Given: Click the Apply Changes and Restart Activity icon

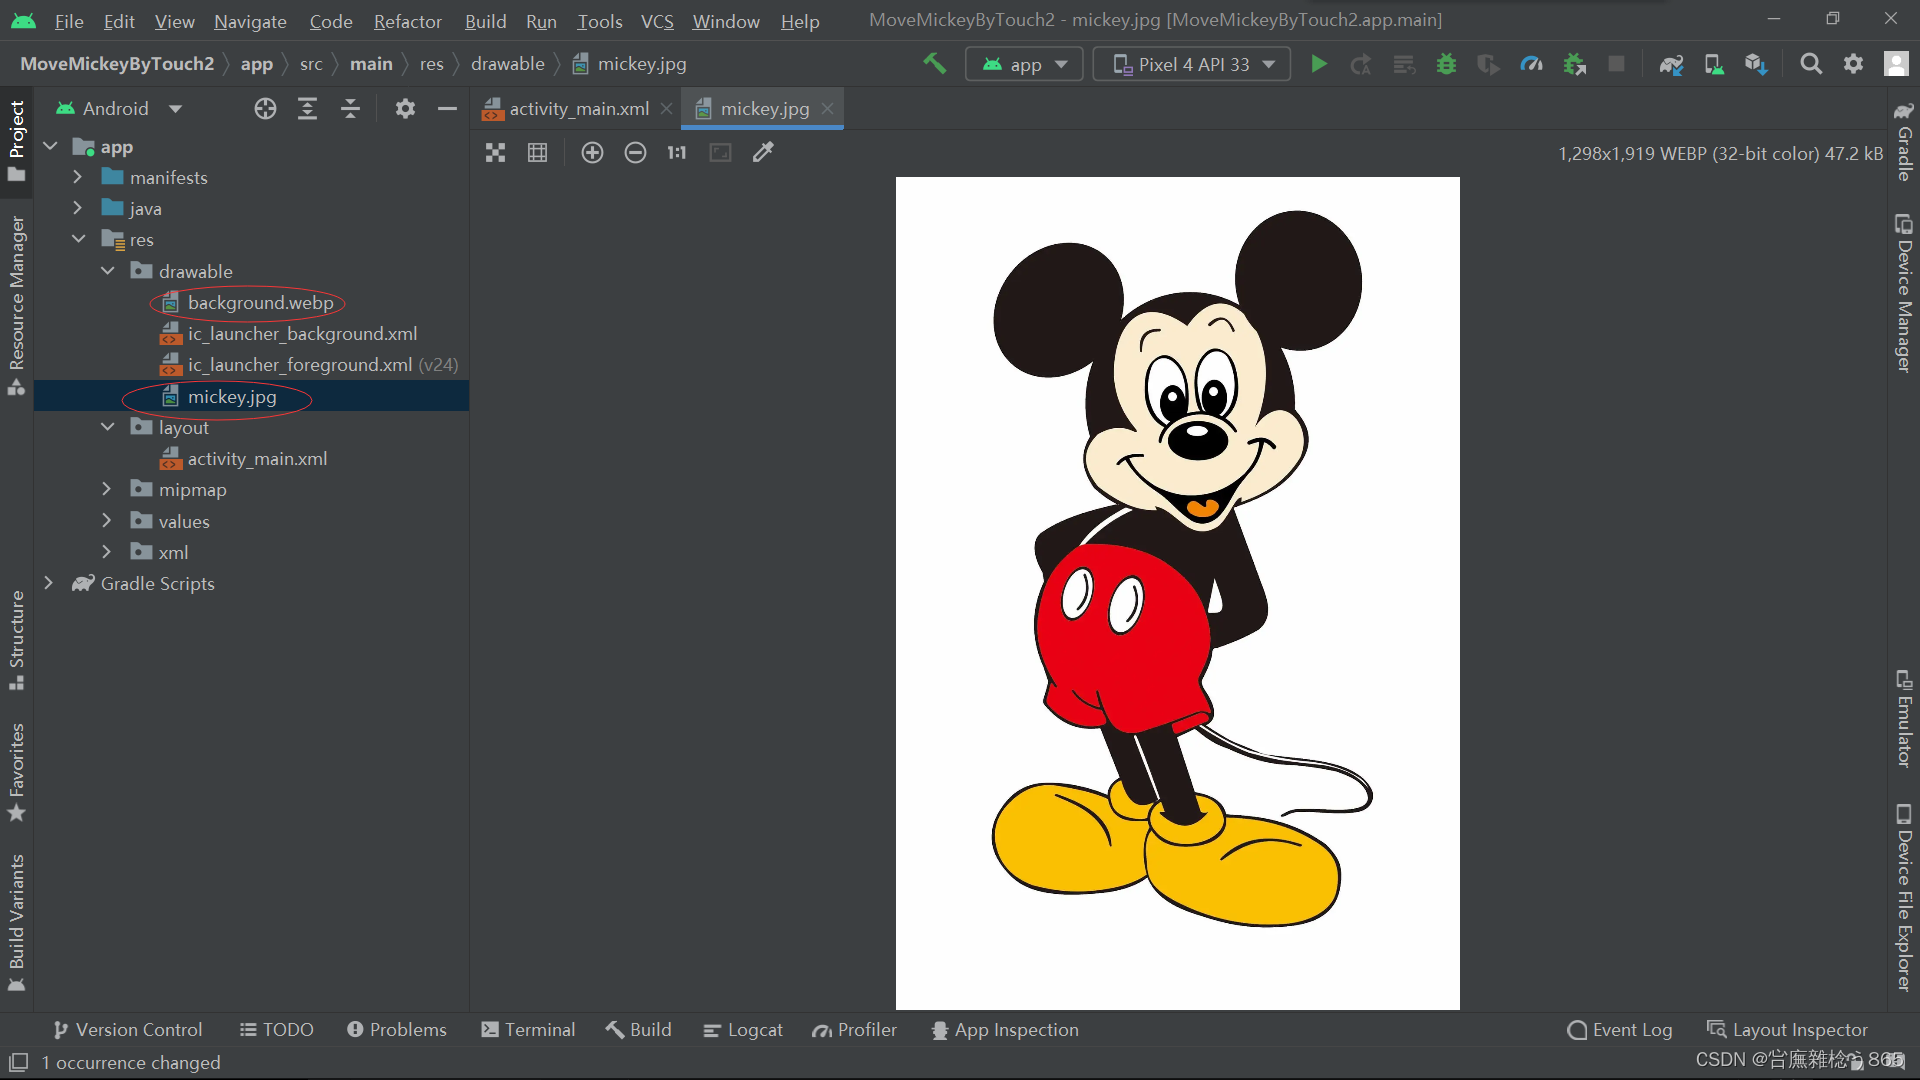Looking at the screenshot, I should pos(1361,64).
